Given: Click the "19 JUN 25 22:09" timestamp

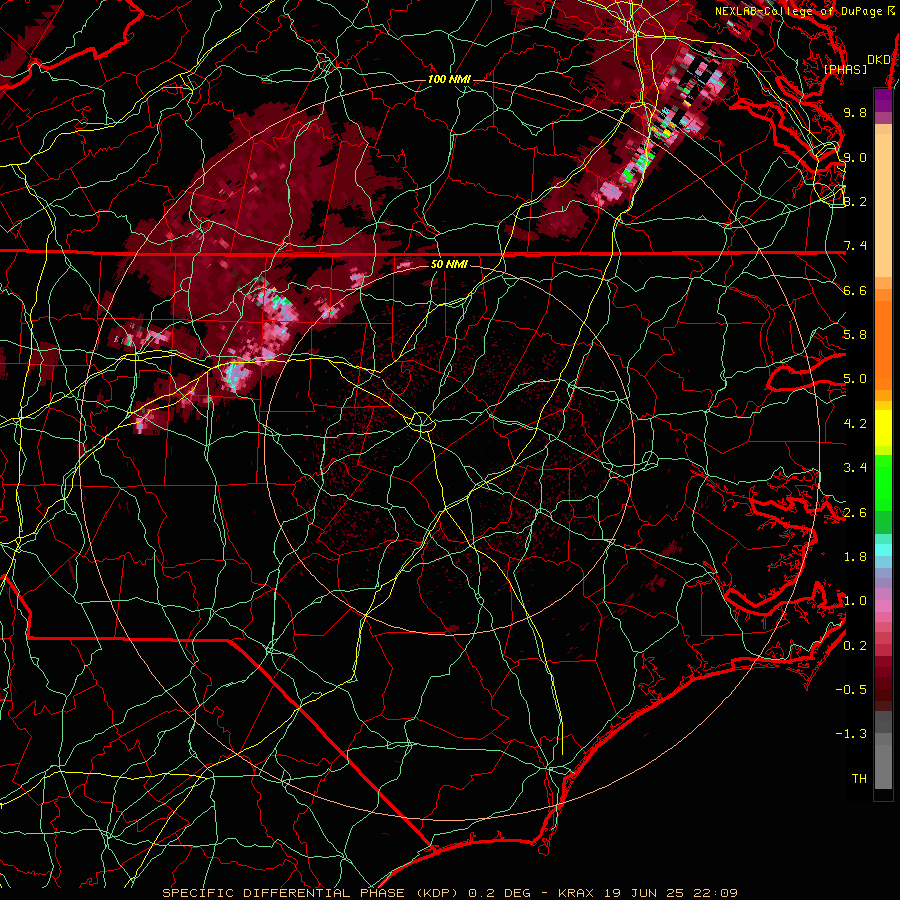Looking at the screenshot, I should [670, 893].
